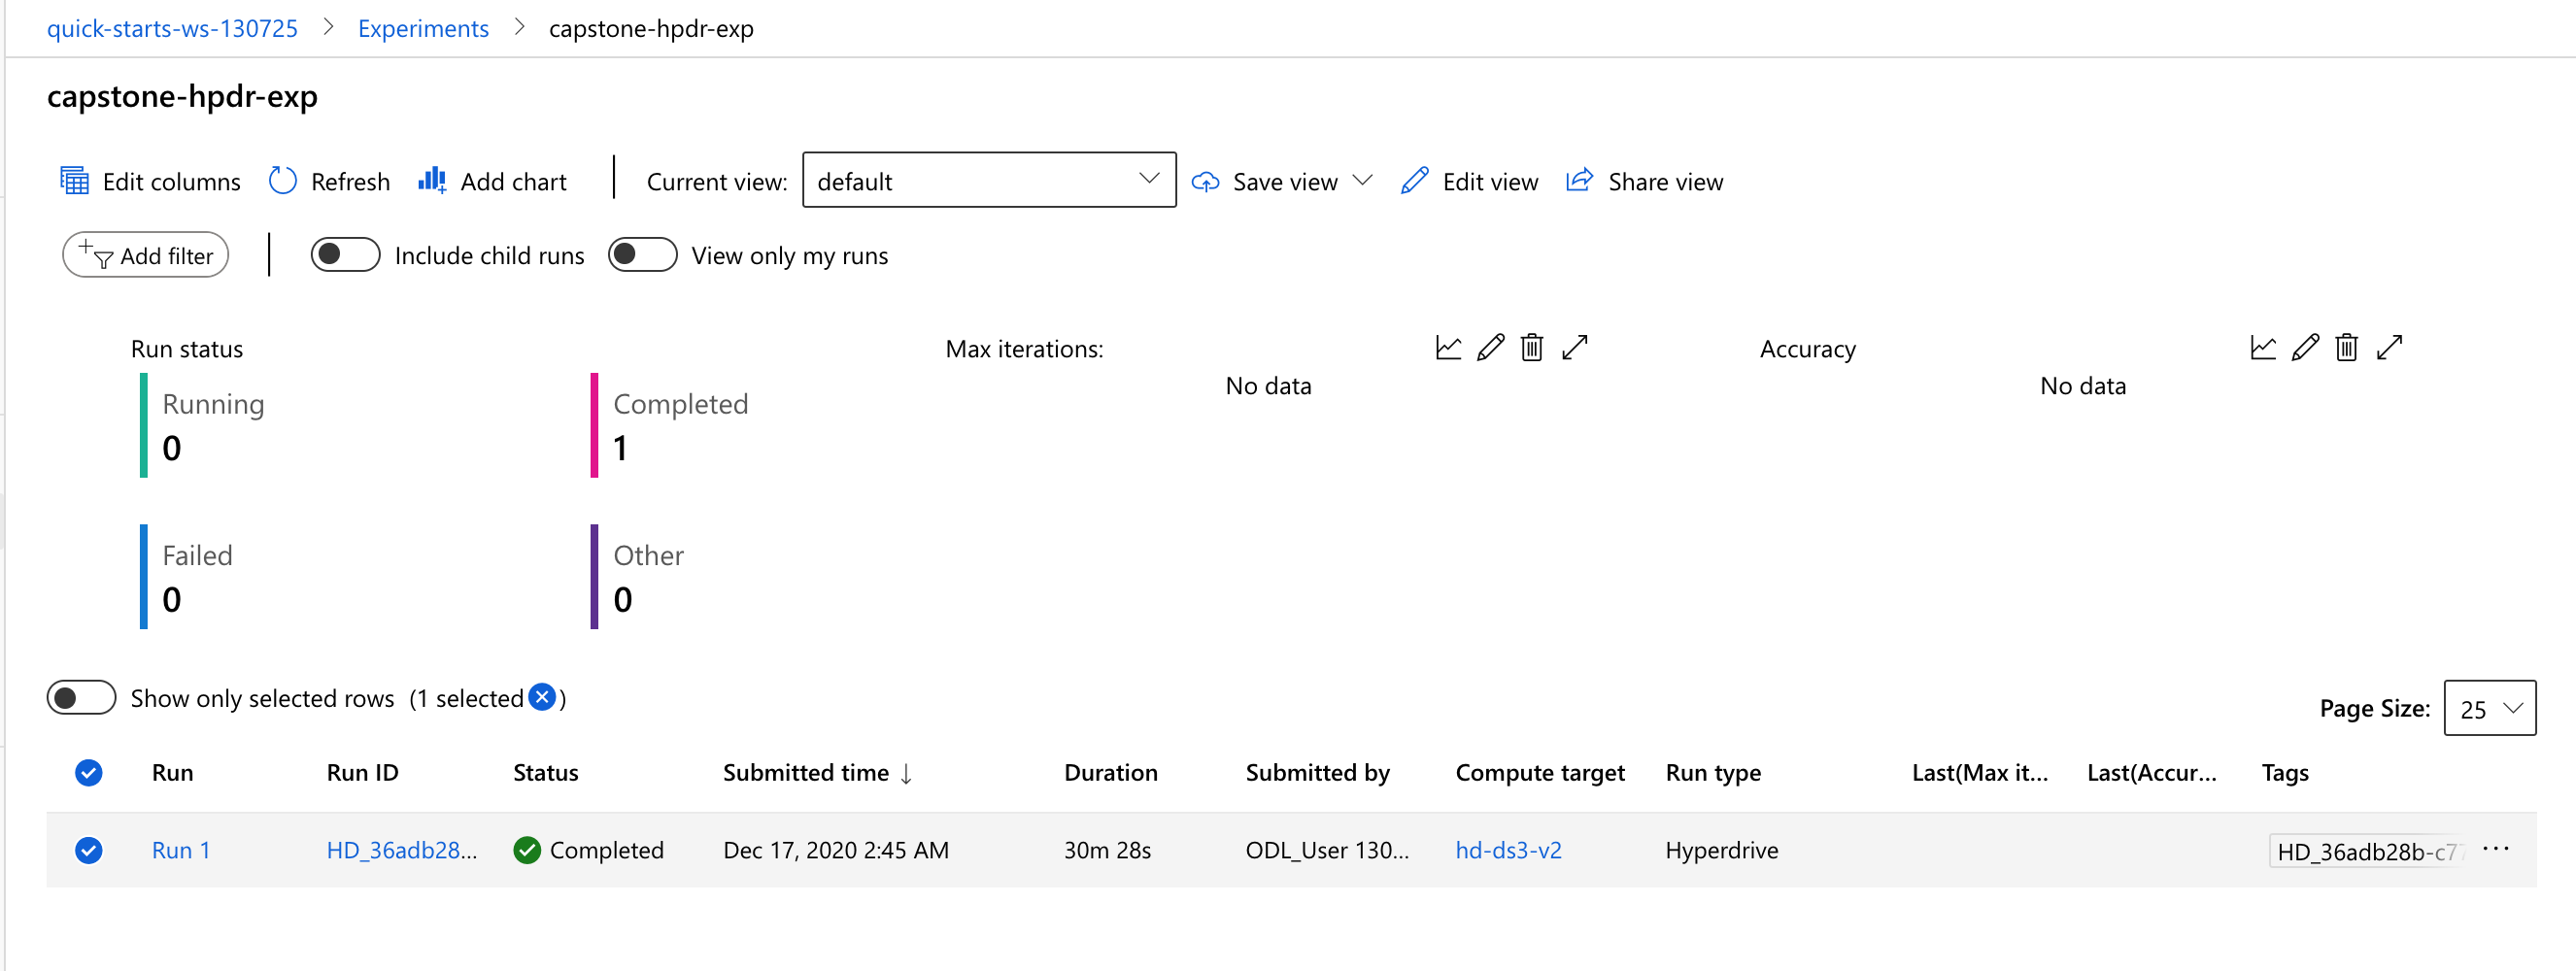Click the Add chart toolbar option
This screenshot has height=971, width=2576.
pos(492,181)
